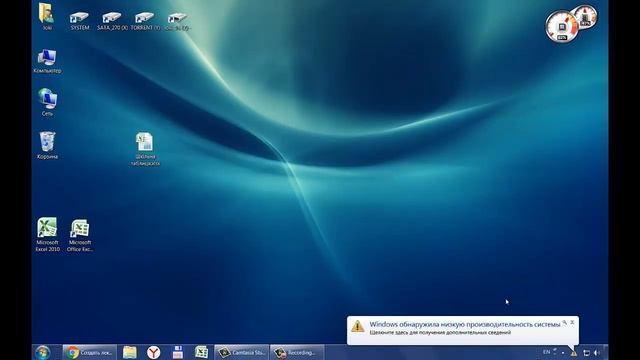Switch to the Camtasia Studio taskbar window
Viewport: 640px width, 360px height.
click(241, 352)
